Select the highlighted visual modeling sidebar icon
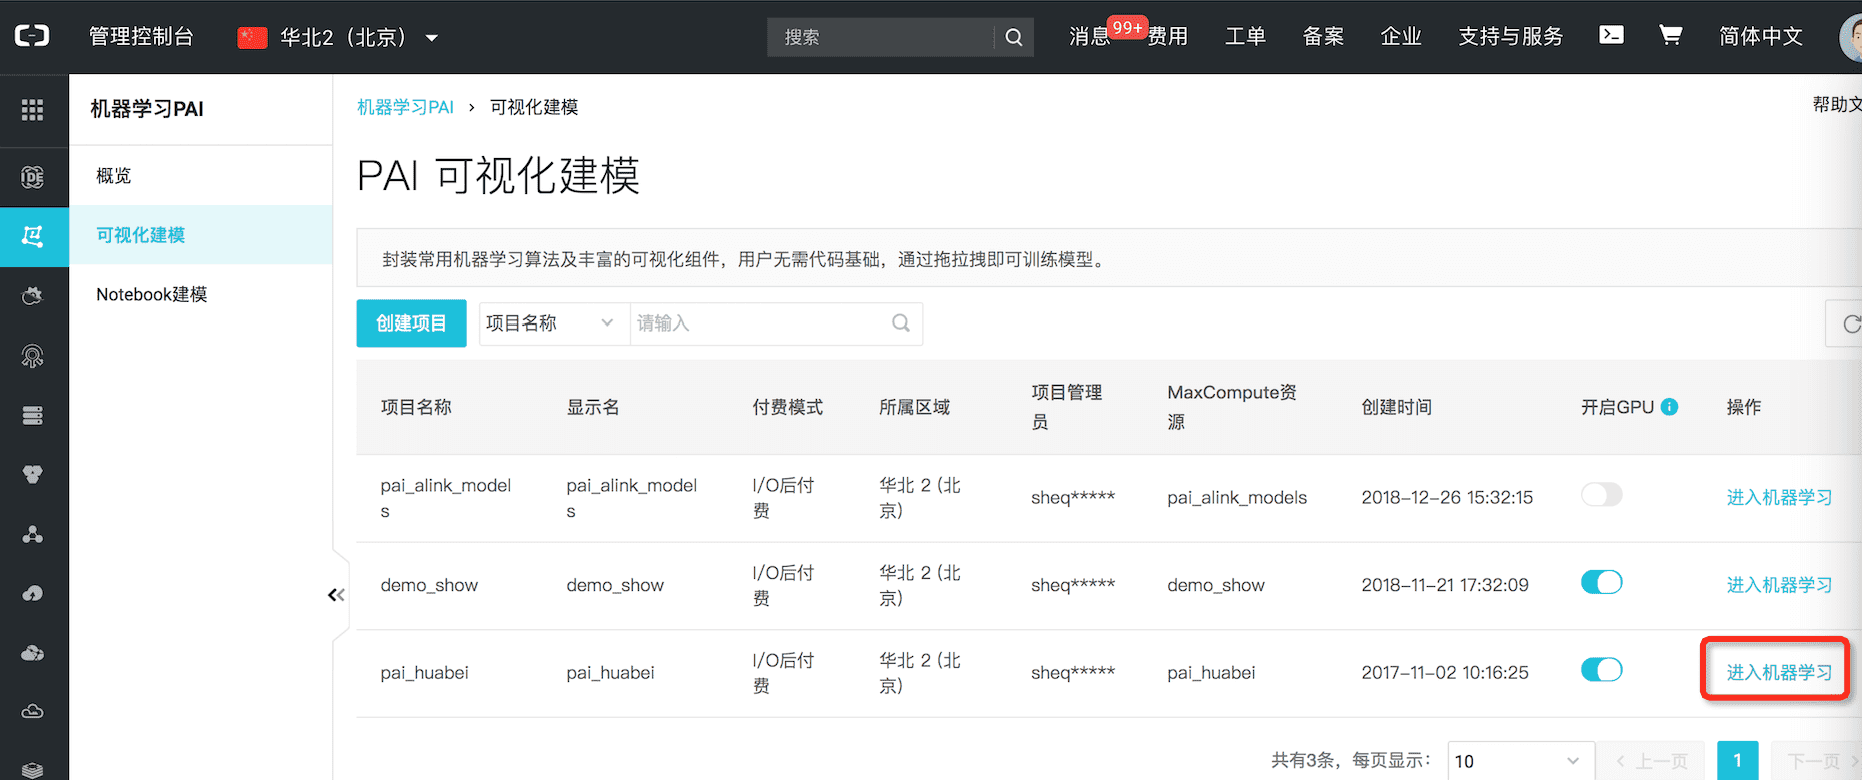Screen dimensions: 1862x780 [x=32, y=236]
